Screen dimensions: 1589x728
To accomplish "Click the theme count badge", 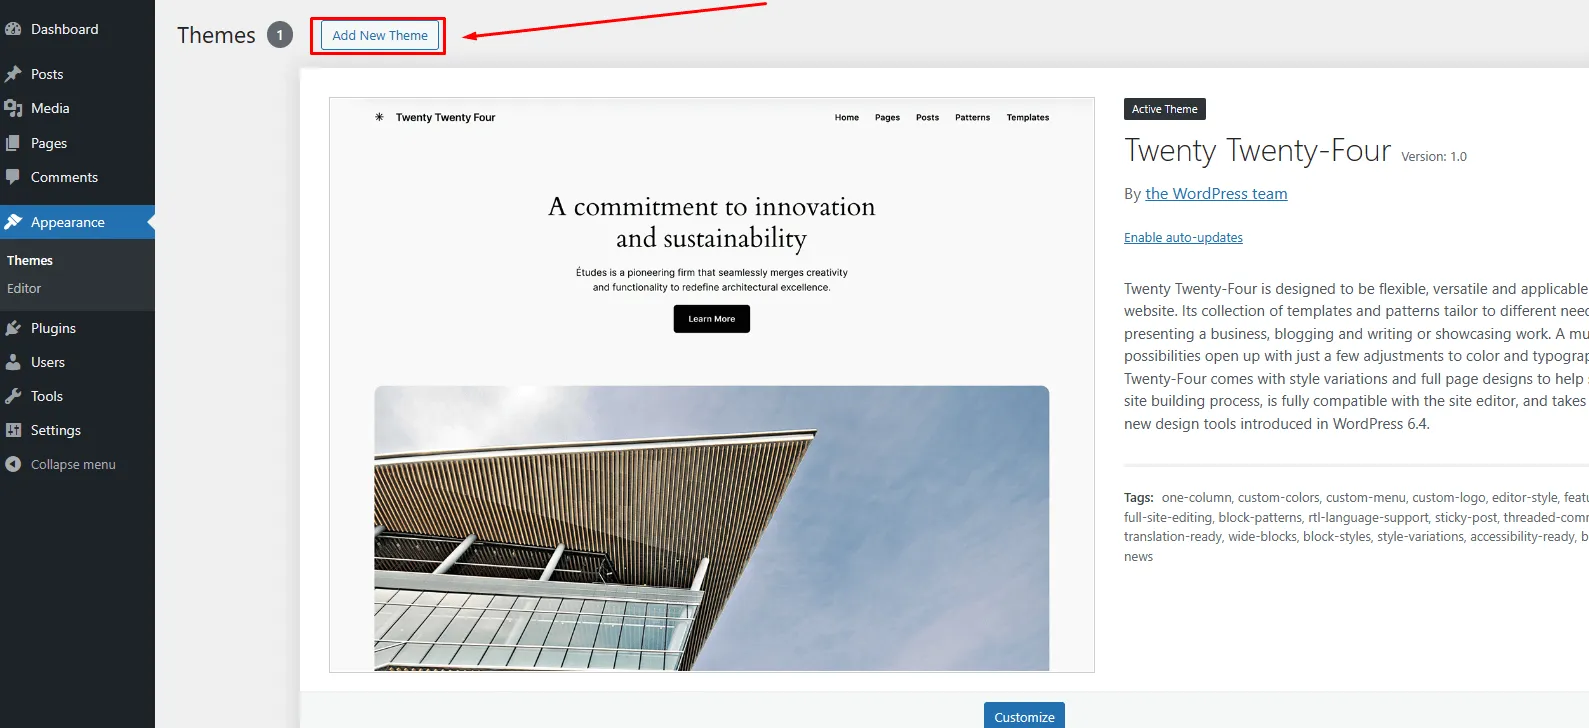I will tap(280, 35).
